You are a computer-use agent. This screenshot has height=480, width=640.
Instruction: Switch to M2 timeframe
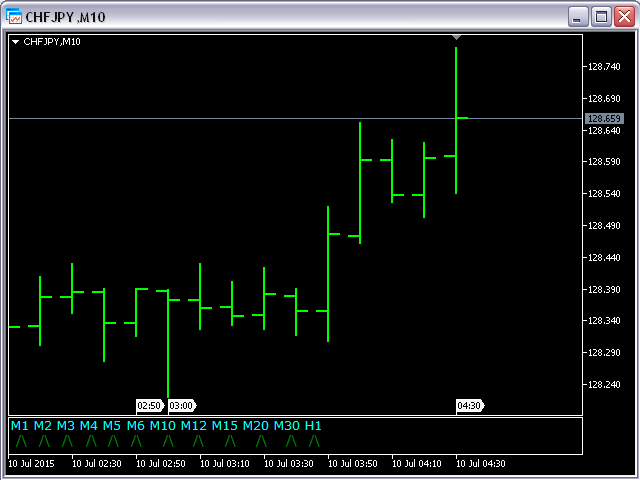coord(42,426)
